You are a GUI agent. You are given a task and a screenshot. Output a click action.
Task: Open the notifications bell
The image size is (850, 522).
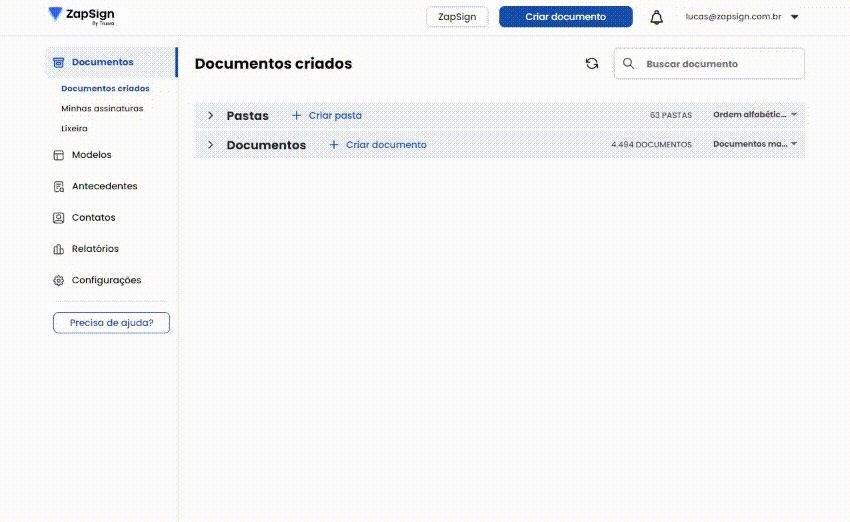point(656,17)
